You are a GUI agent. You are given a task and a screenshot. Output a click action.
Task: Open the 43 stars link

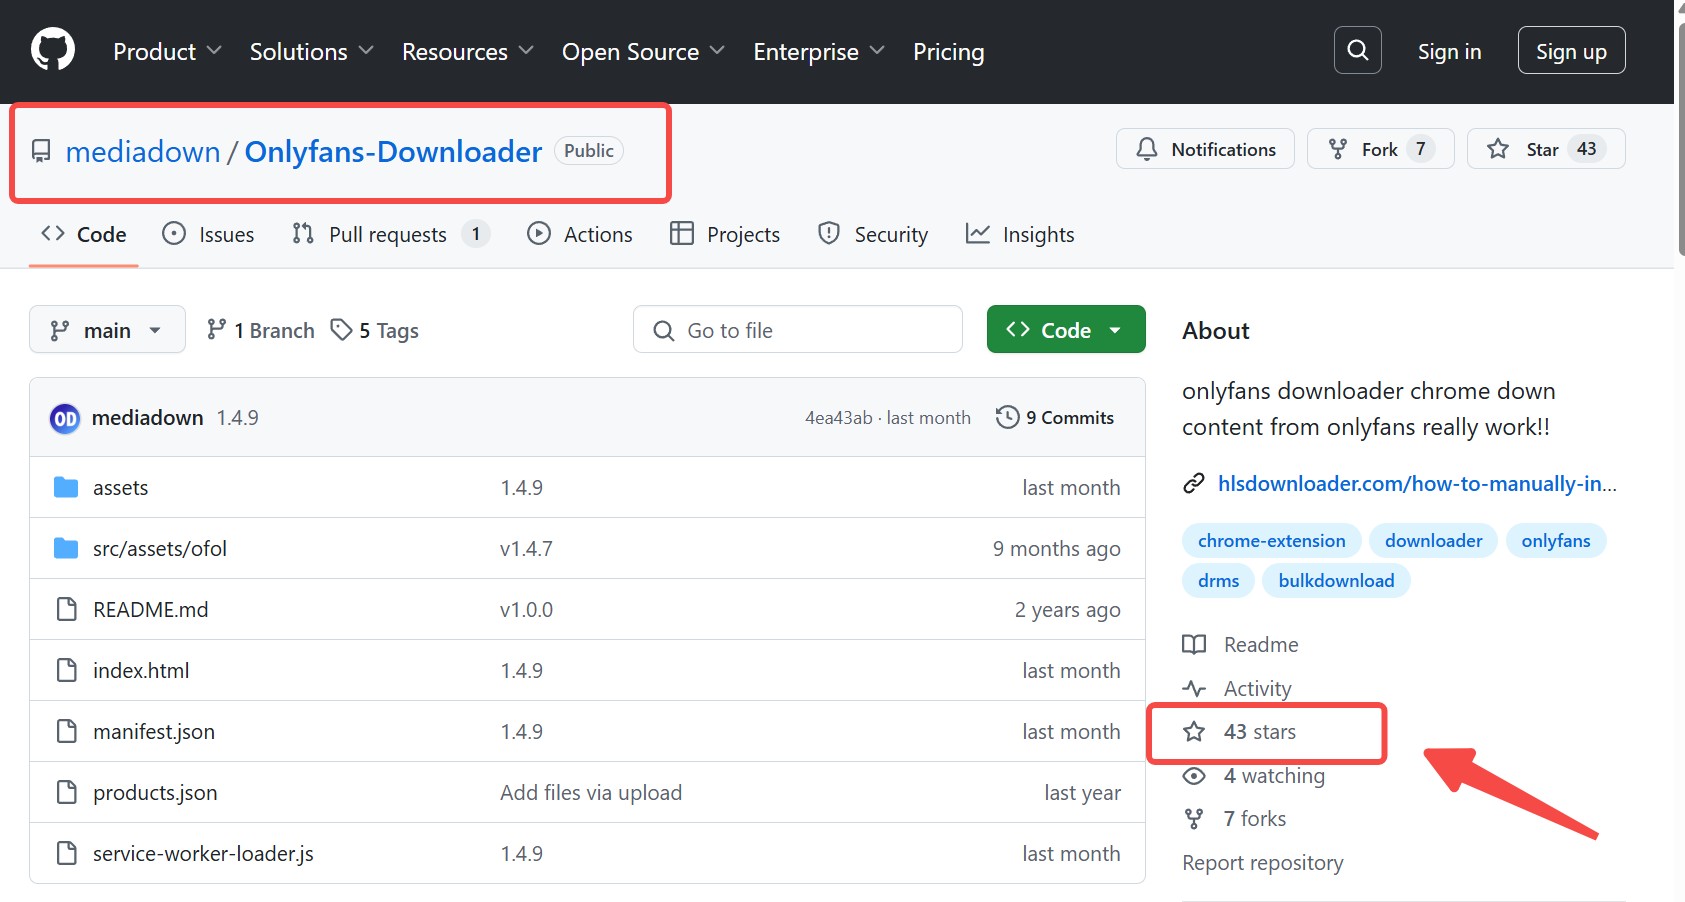tap(1260, 732)
